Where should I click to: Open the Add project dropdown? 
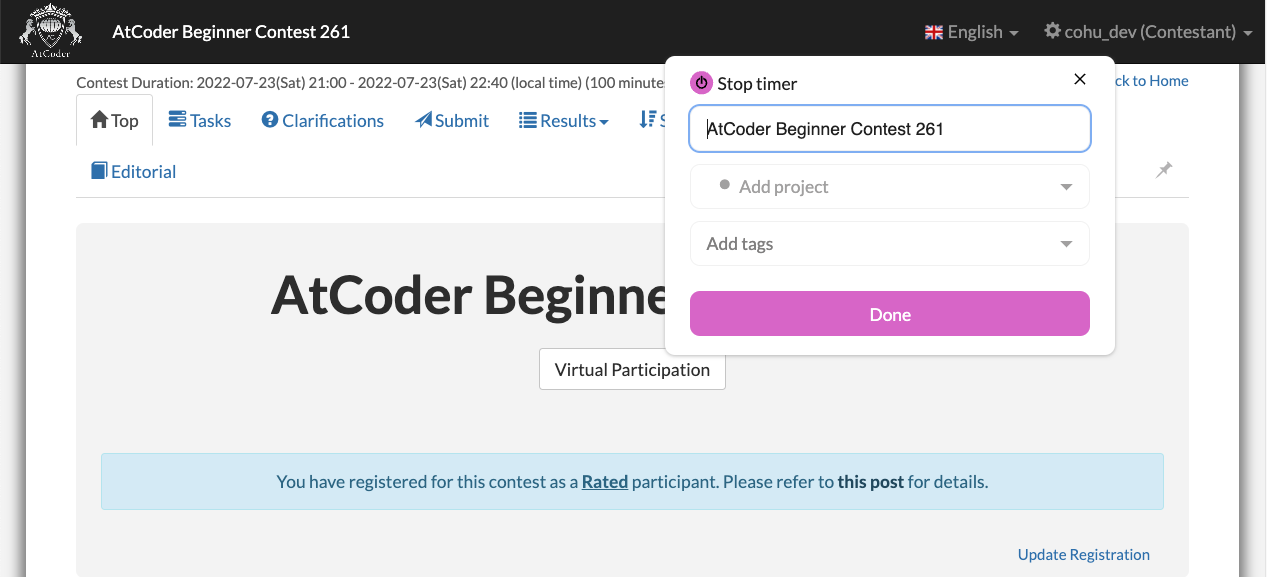890,187
